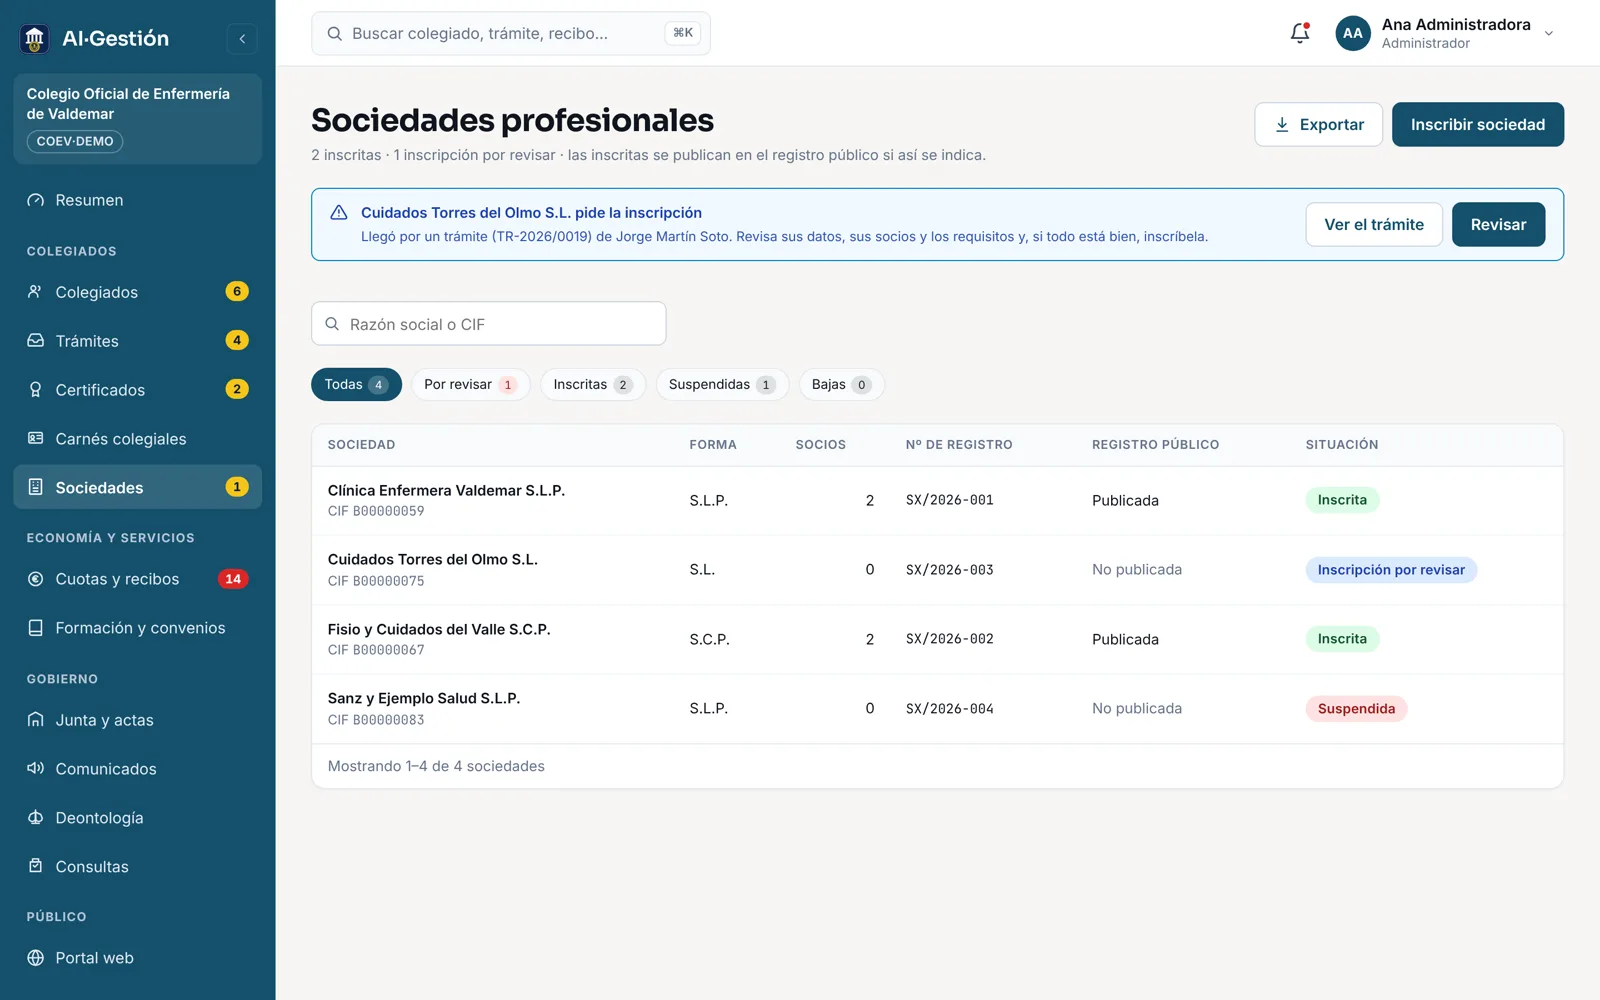The width and height of the screenshot is (1600, 1000).
Task: Click the Portal web globe icon
Action: click(36, 958)
